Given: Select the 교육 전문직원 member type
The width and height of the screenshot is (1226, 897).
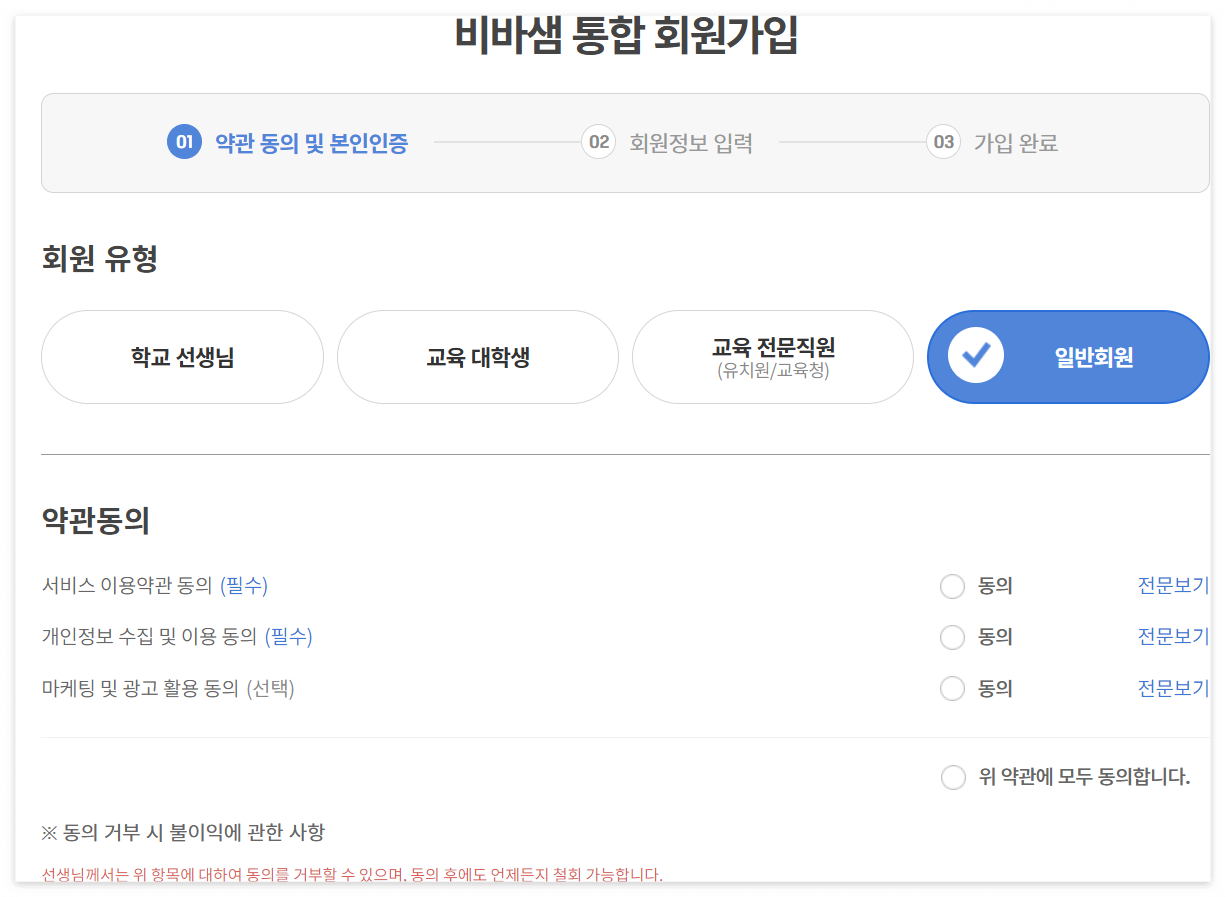Looking at the screenshot, I should [x=773, y=357].
